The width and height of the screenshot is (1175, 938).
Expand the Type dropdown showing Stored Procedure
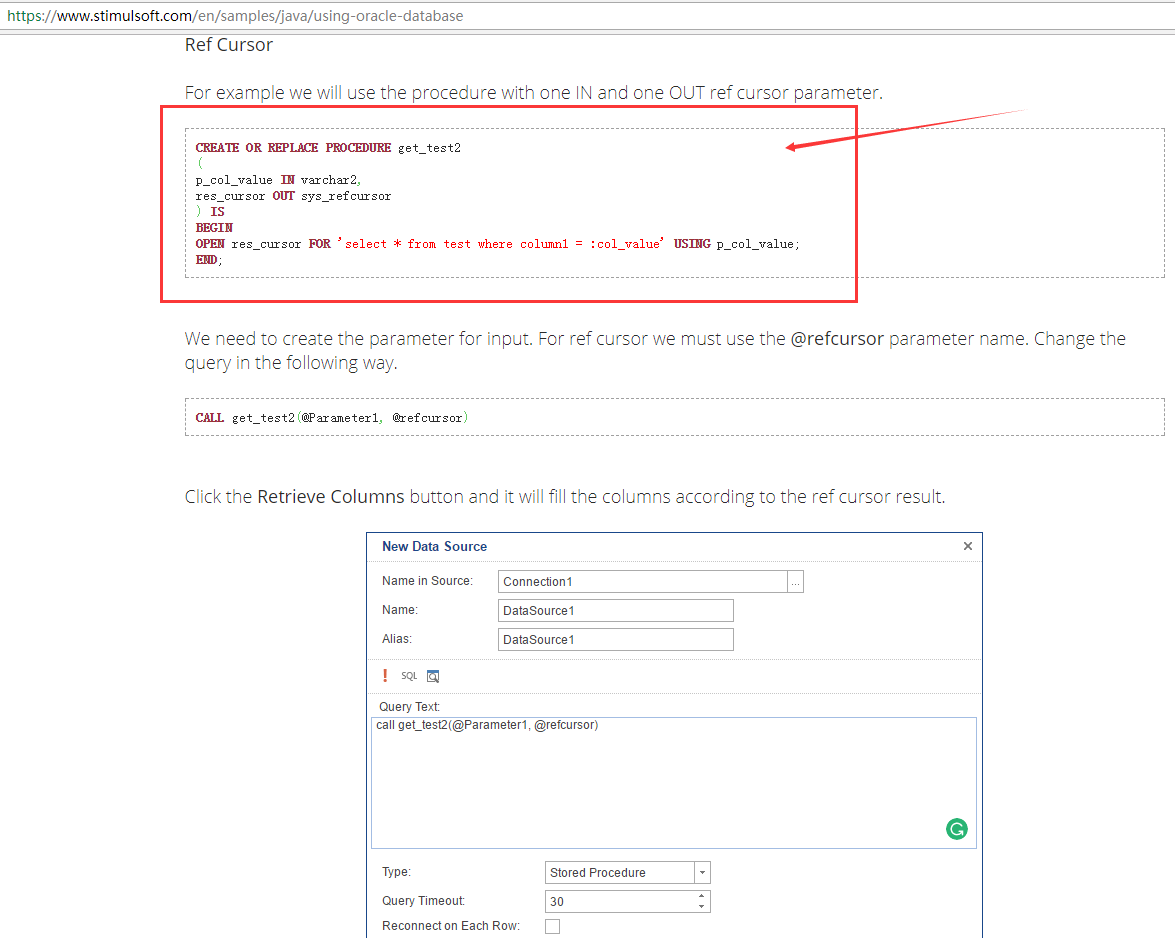[702, 873]
